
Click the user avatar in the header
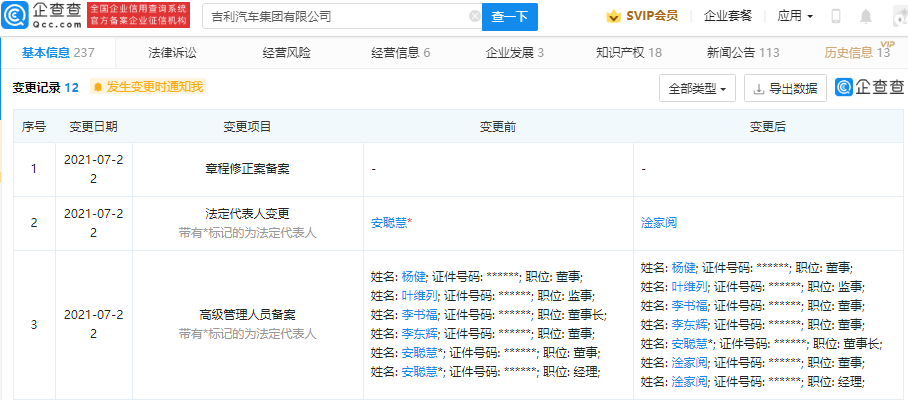(897, 17)
